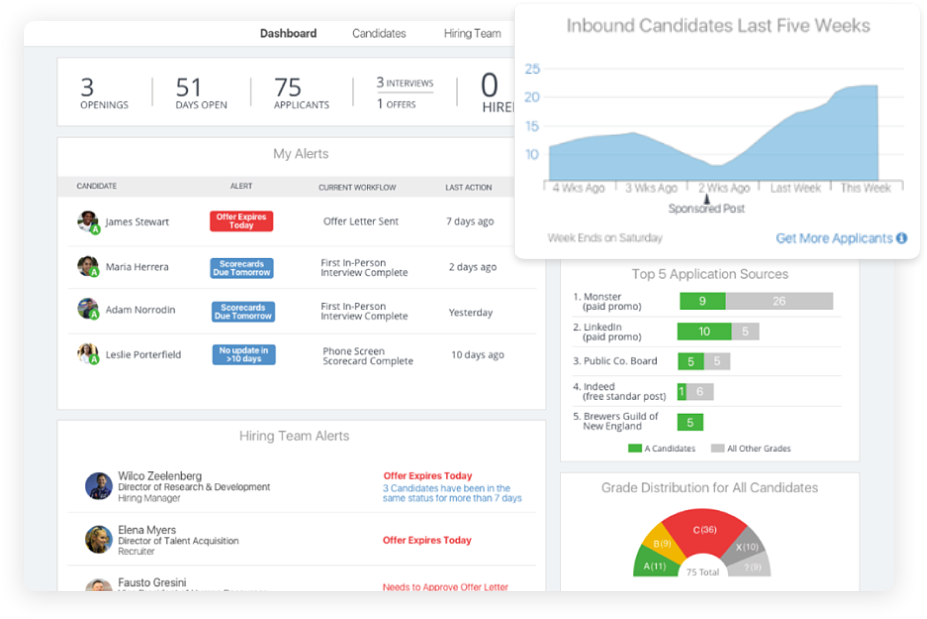Screen dimensions: 927x619
Task: Click Phone Screen Scorecard Complete workflow
Action: [368, 356]
